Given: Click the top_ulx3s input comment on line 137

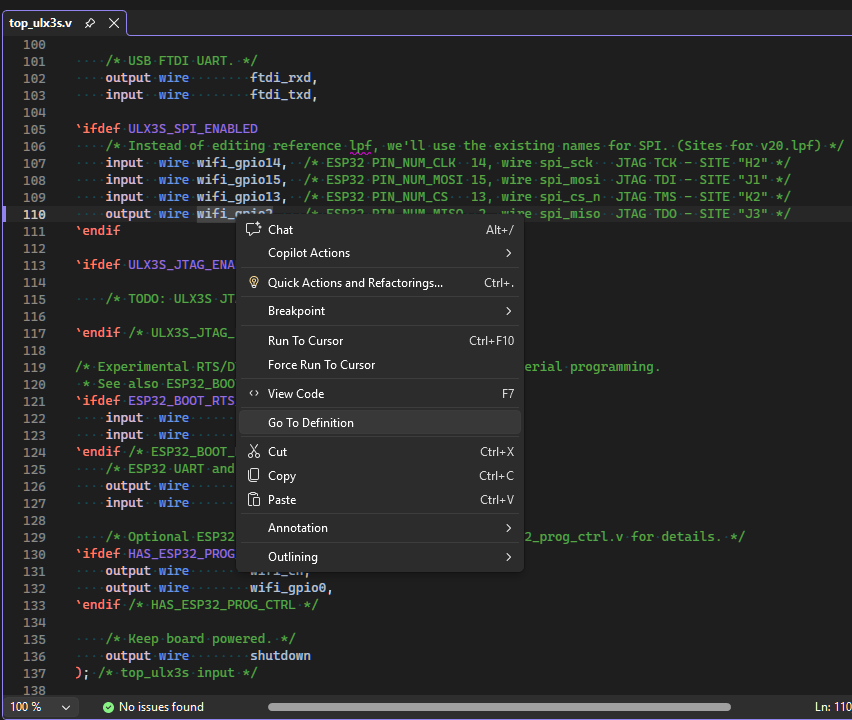Looking at the screenshot, I should [x=178, y=673].
